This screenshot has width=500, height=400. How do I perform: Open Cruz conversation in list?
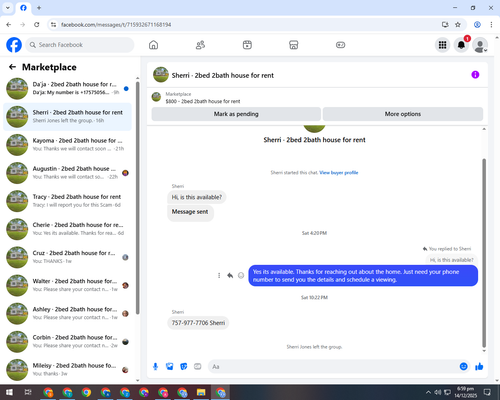pos(67,257)
